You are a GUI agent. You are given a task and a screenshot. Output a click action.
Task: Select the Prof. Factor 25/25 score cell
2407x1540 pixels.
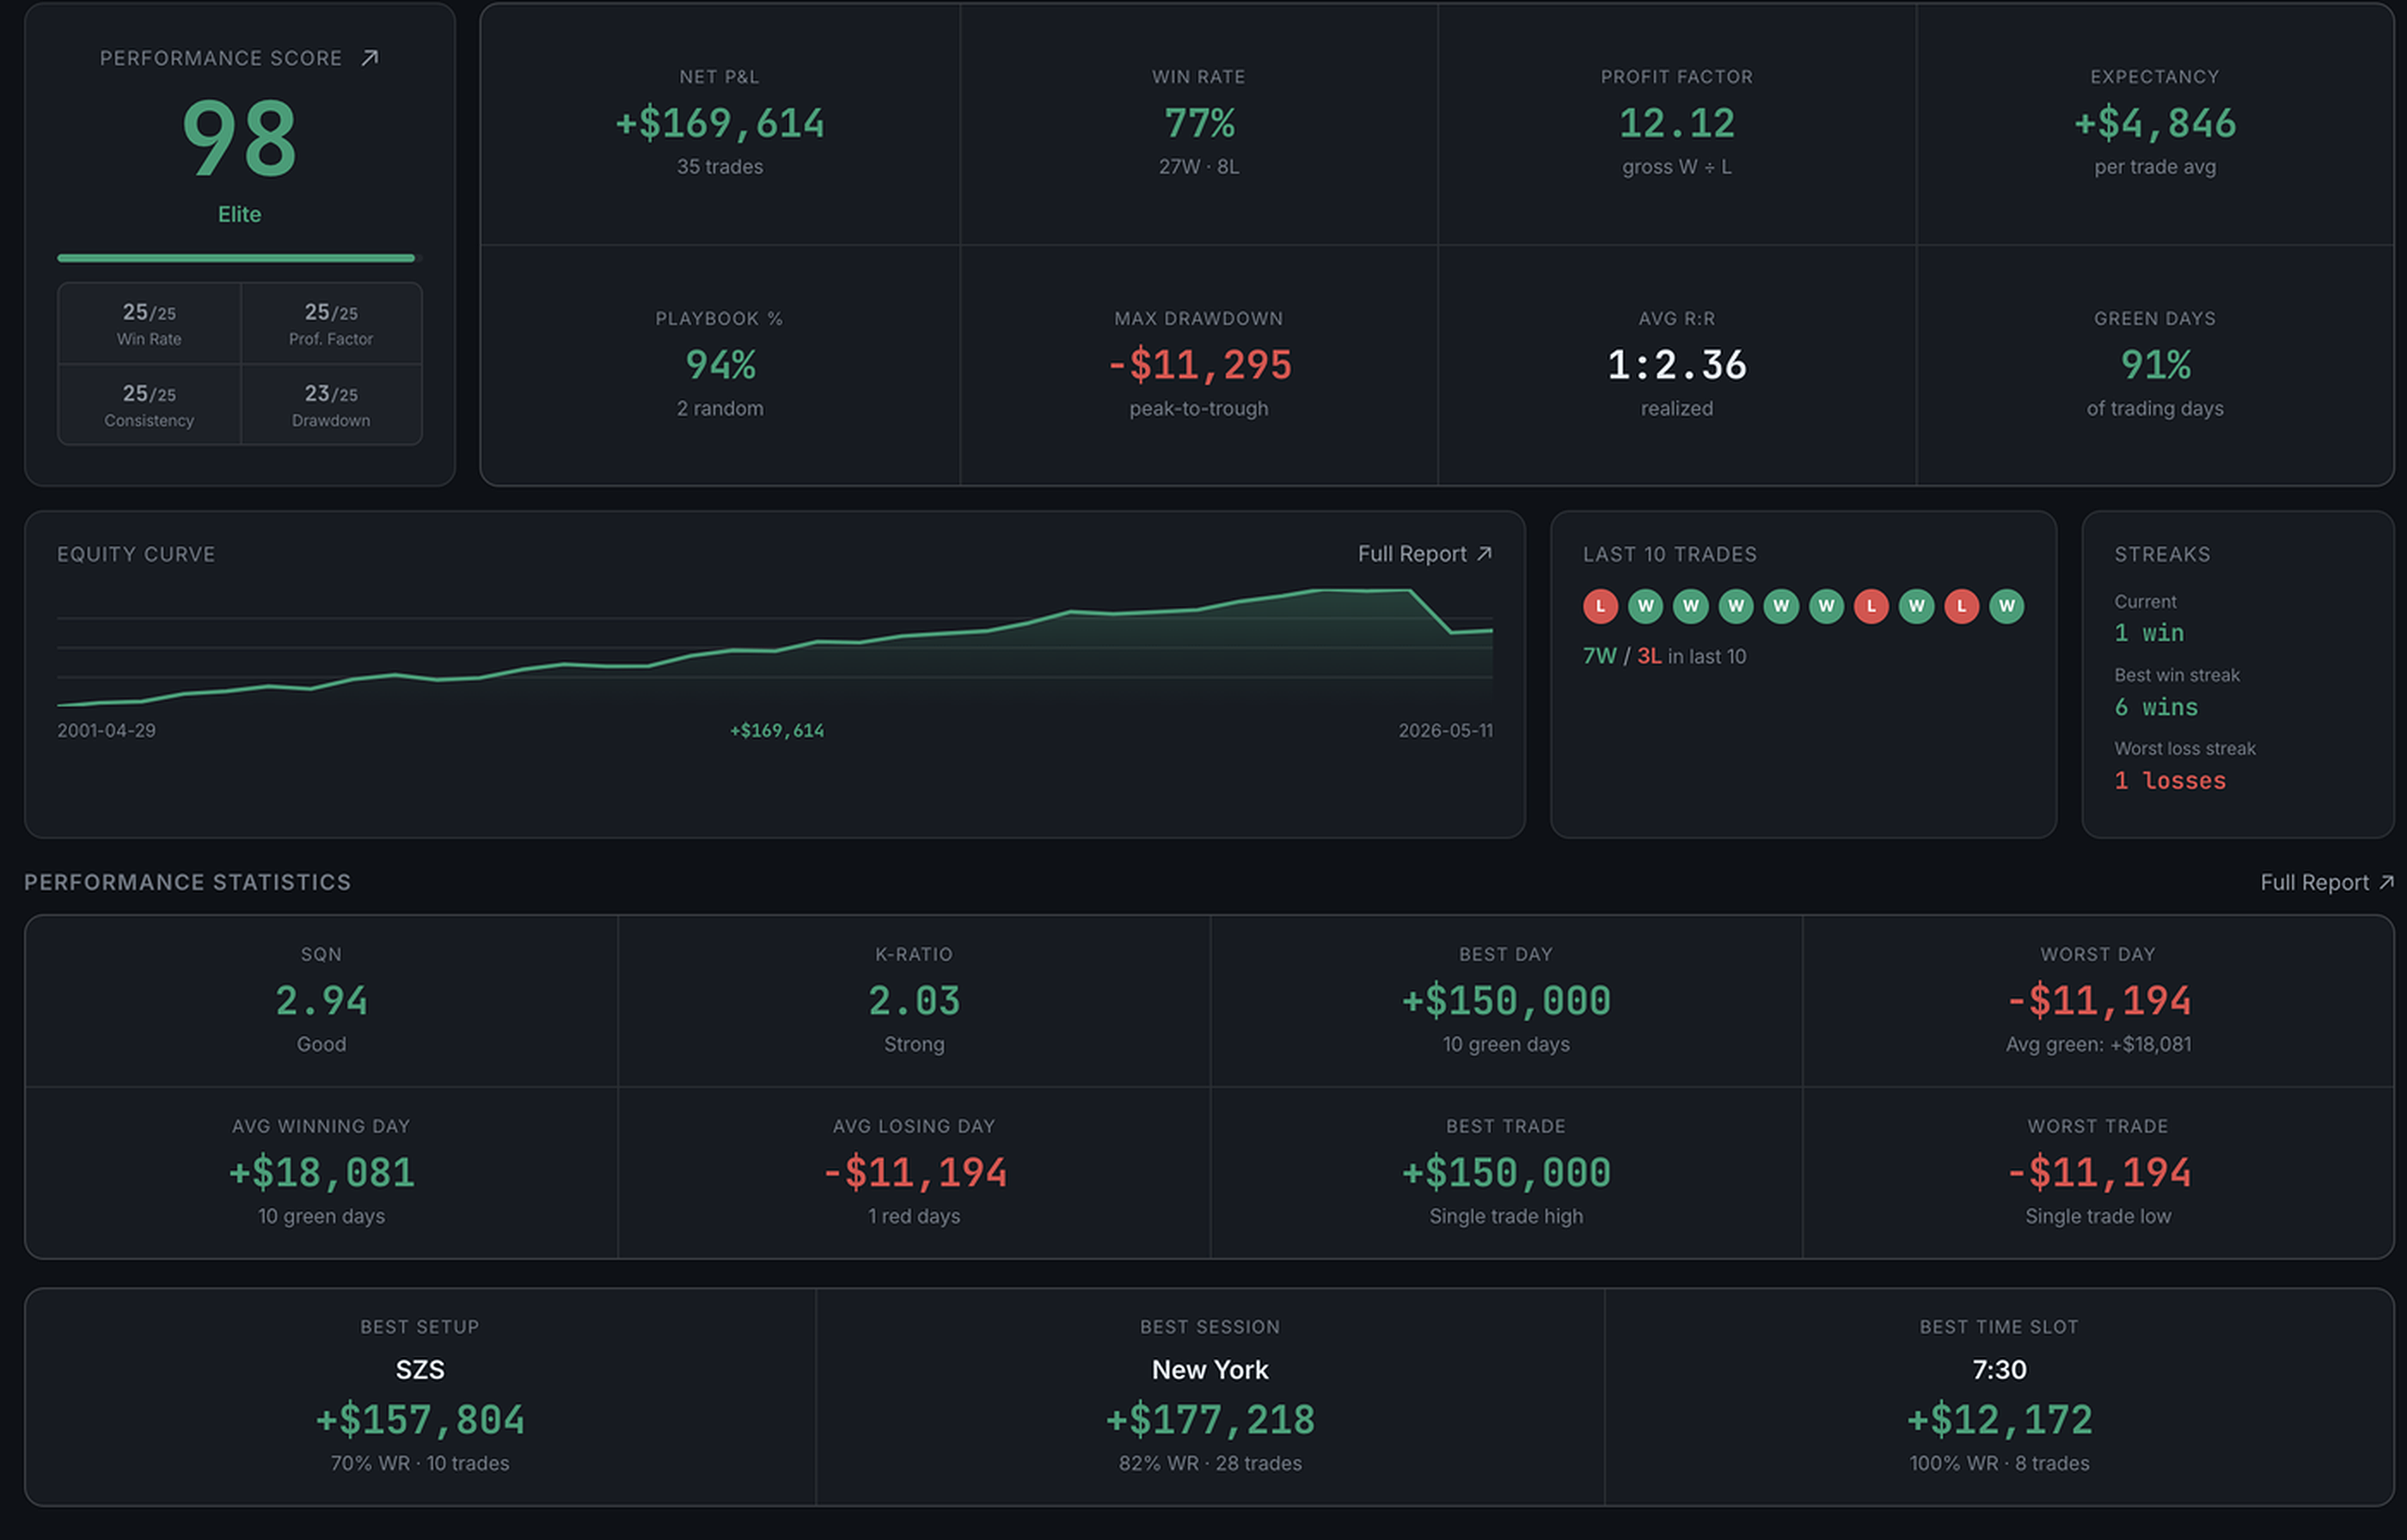pyautogui.click(x=331, y=324)
